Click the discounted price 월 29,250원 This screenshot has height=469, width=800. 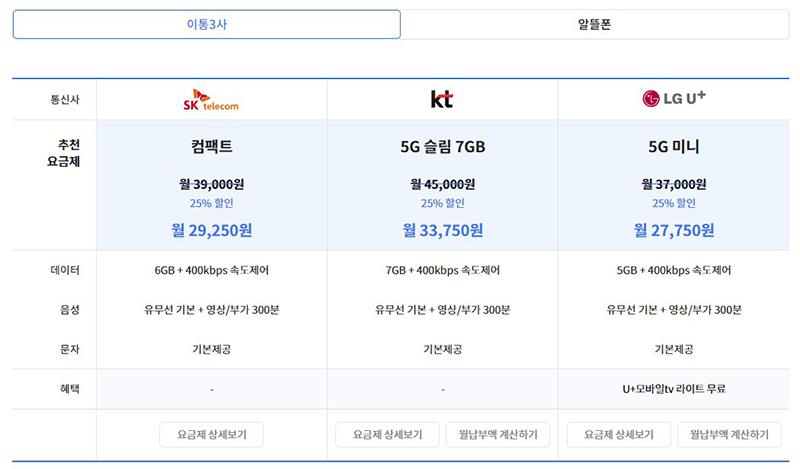tap(211, 230)
